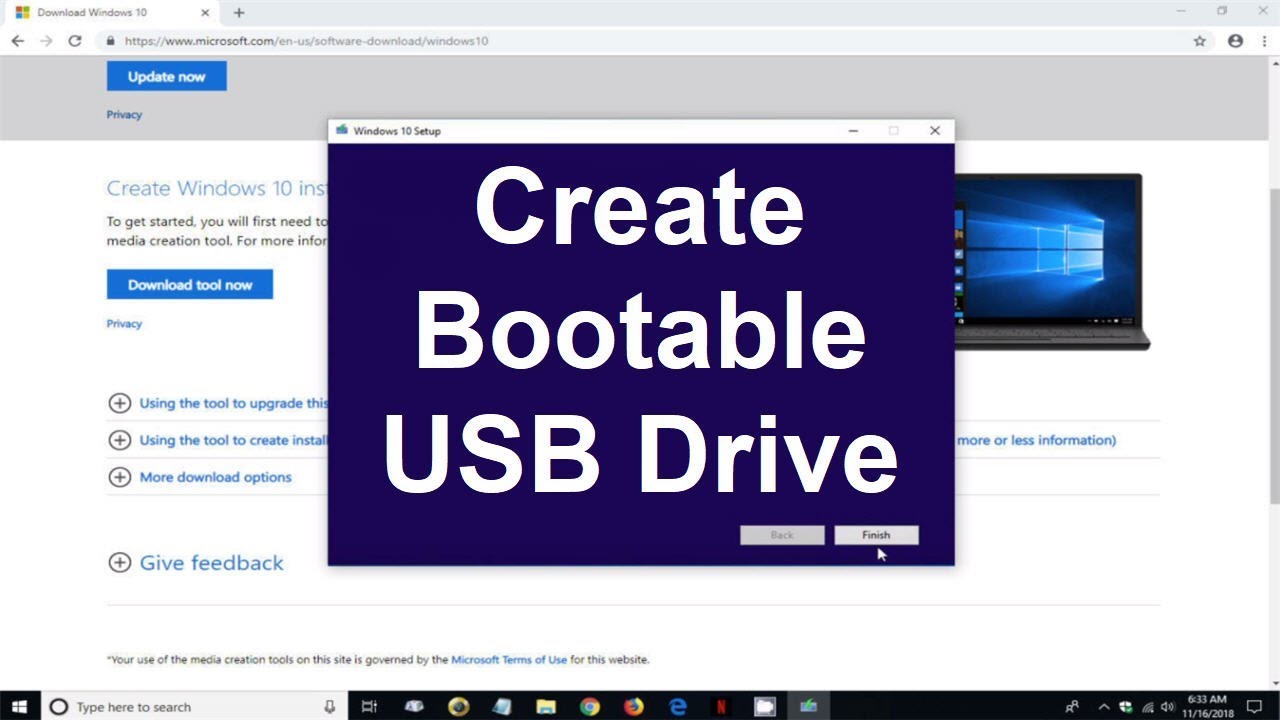The height and width of the screenshot is (720, 1280).
Task: Show hidden system tray icons
Action: click(1104, 706)
